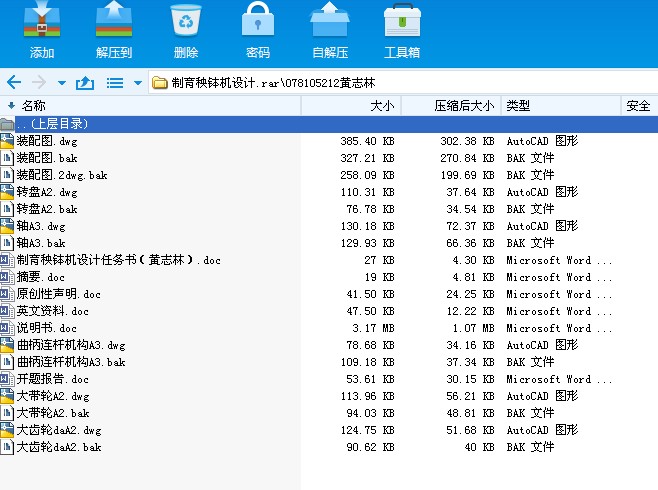Click size value 258.09 KB
Screen dimensions: 658x490
click(367, 175)
